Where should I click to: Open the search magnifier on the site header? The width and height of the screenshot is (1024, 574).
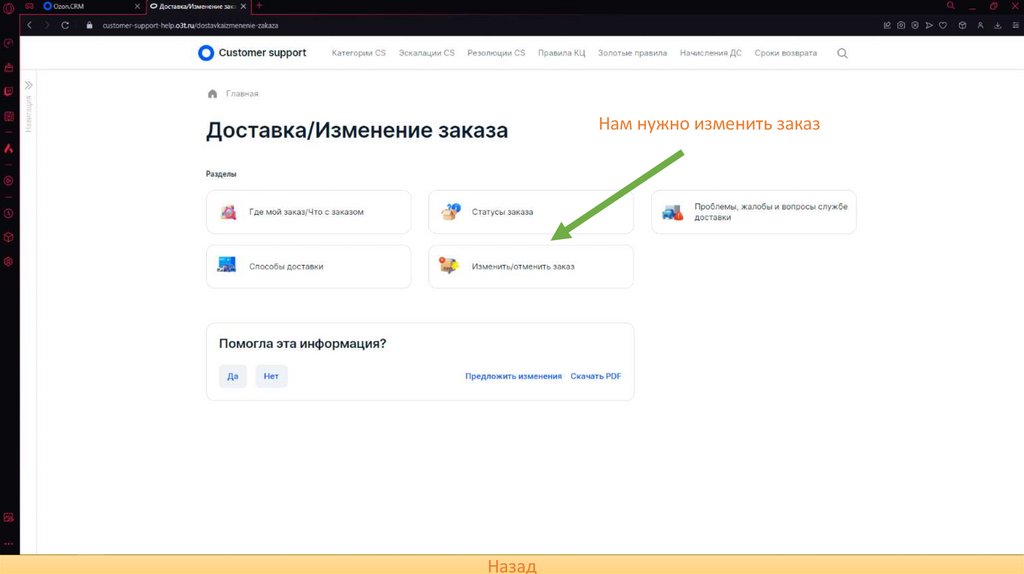click(842, 53)
